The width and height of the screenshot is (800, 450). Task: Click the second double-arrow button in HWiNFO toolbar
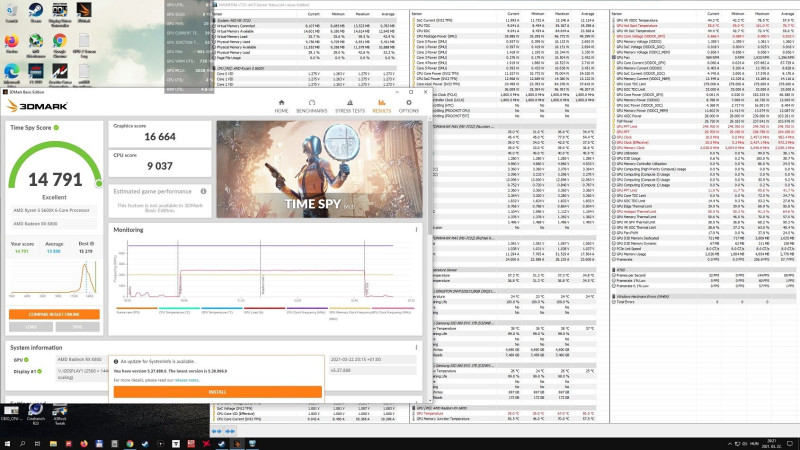230,431
